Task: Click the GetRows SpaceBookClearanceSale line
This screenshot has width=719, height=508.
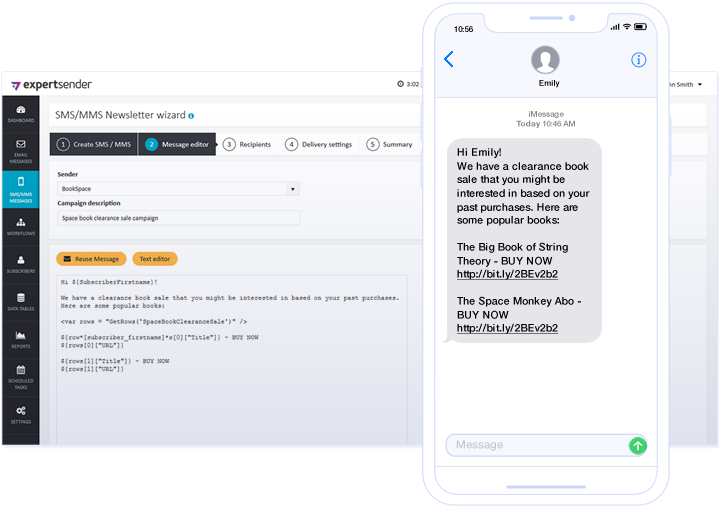Action: pyautogui.click(x=154, y=322)
